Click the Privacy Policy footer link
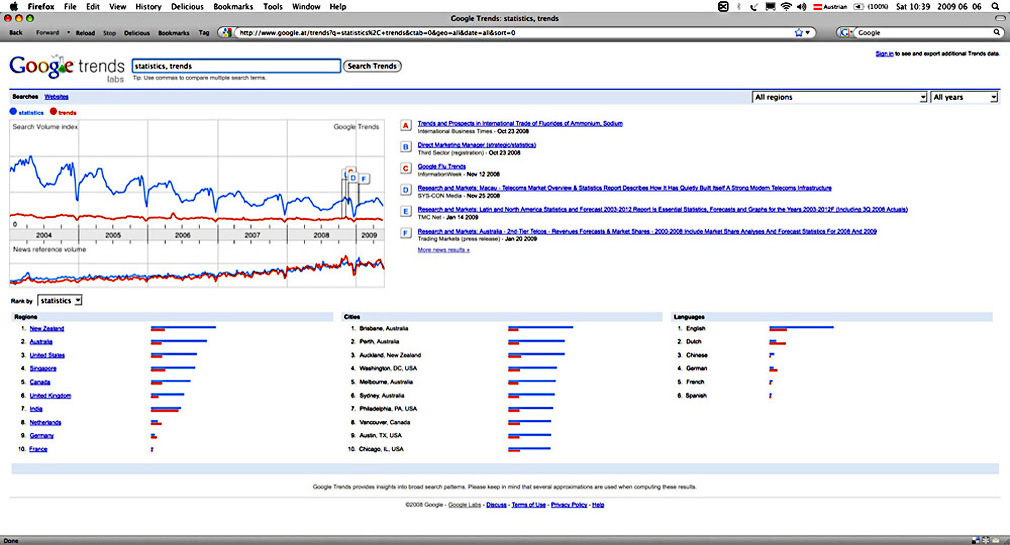This screenshot has width=1010, height=545. click(569, 505)
